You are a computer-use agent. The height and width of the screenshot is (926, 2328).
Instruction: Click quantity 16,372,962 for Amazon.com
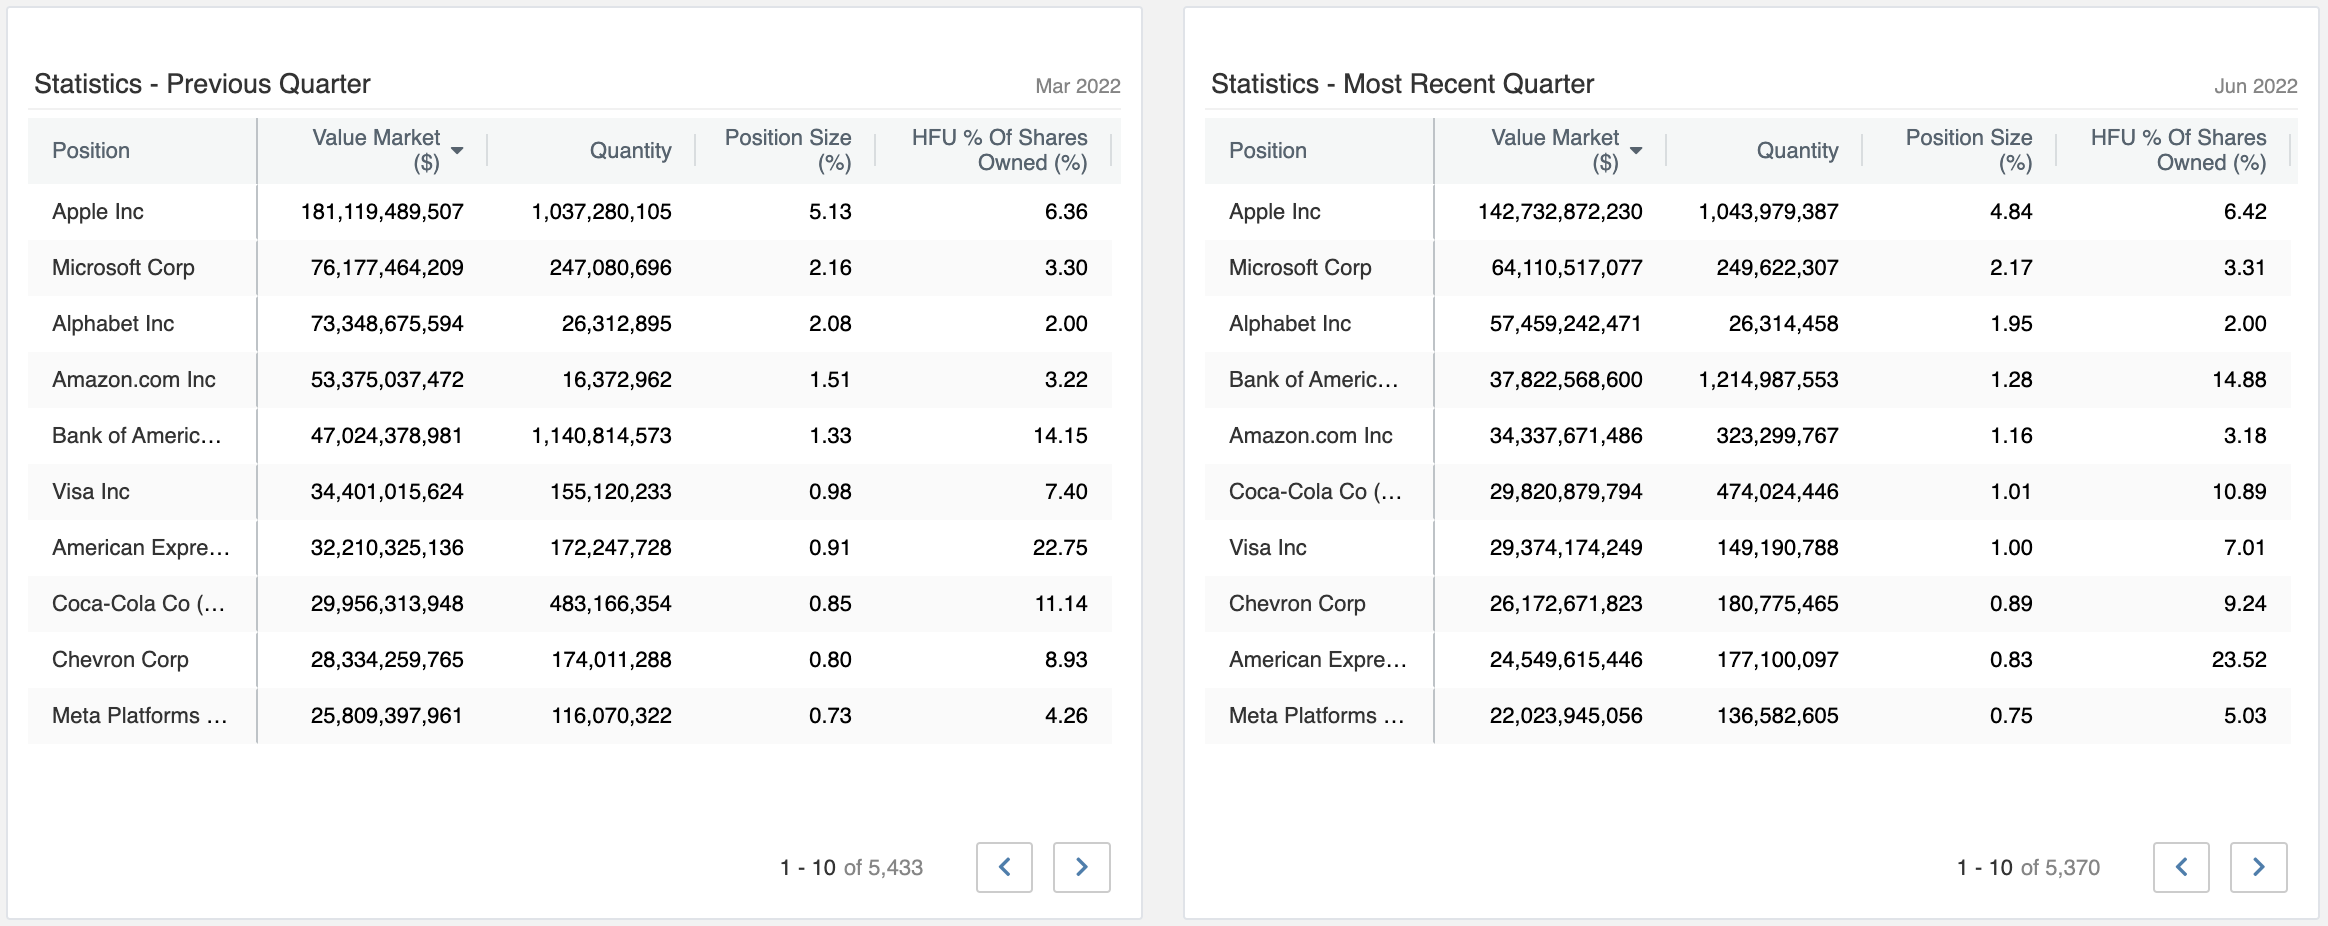(617, 380)
